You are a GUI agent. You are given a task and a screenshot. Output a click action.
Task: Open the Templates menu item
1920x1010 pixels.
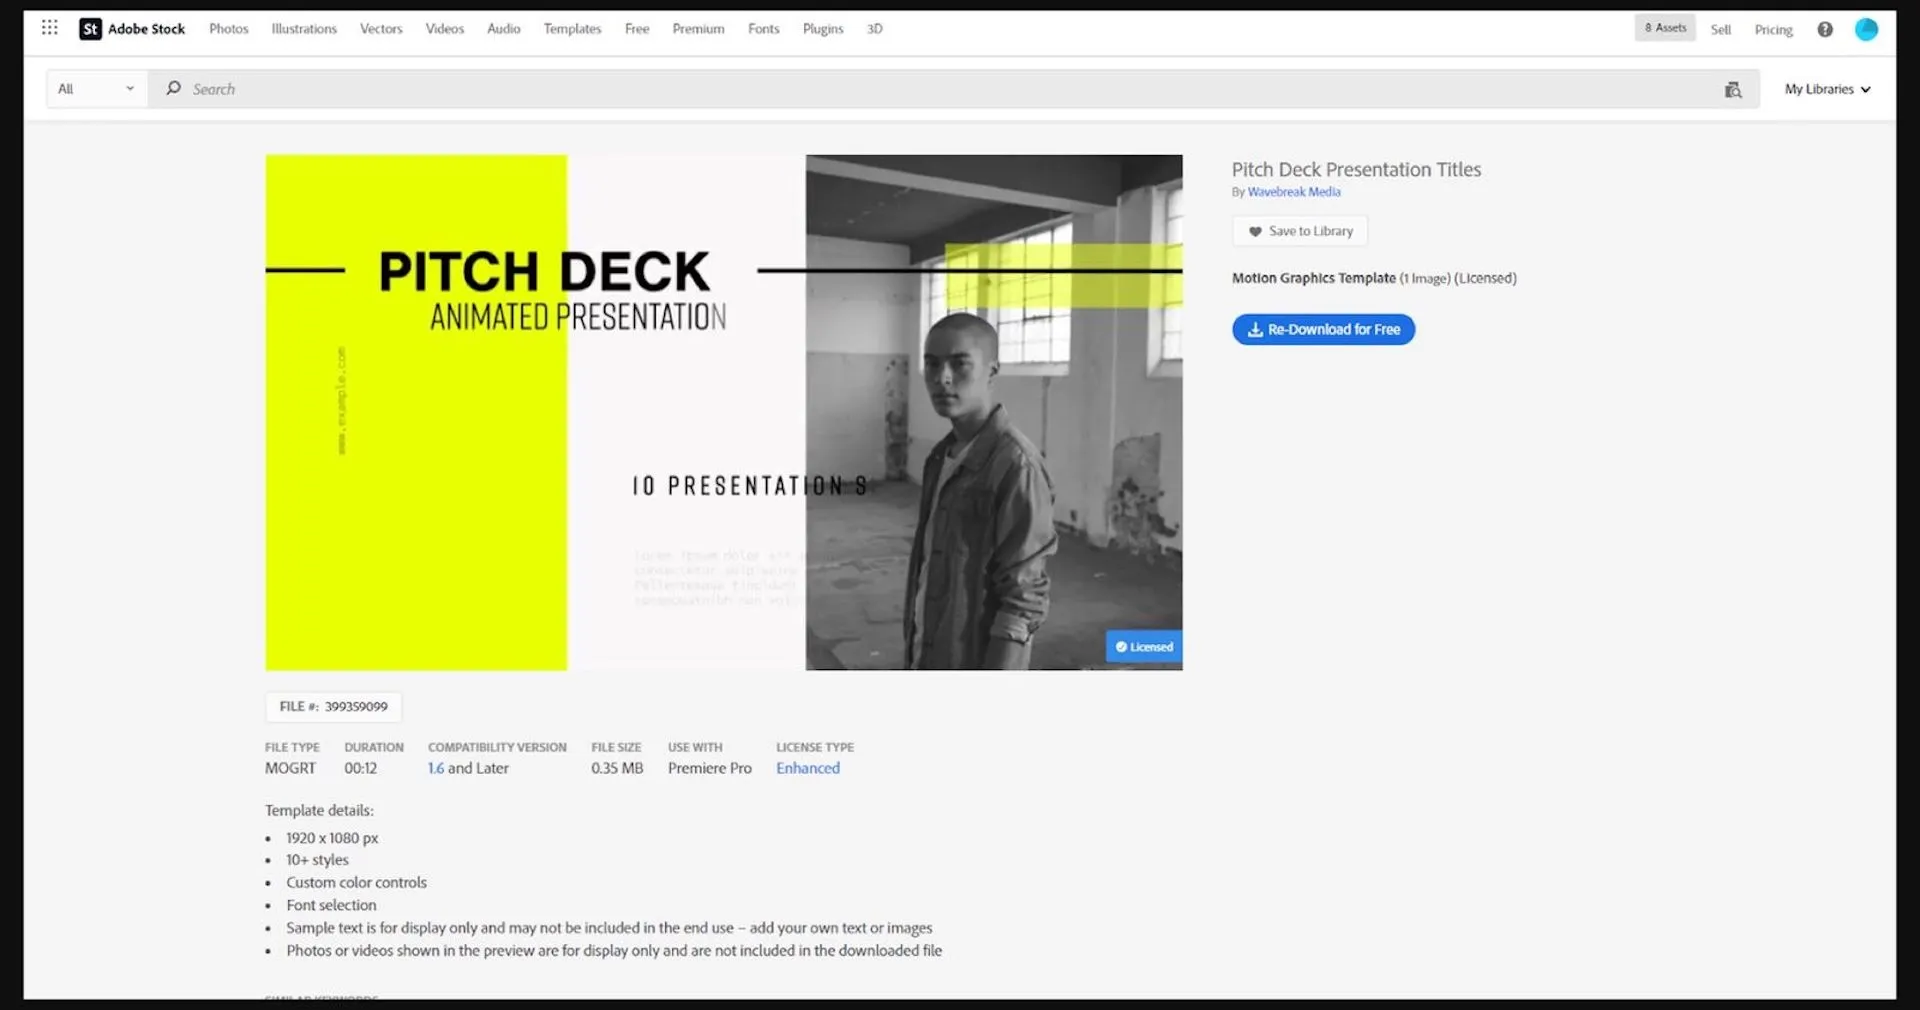point(571,29)
